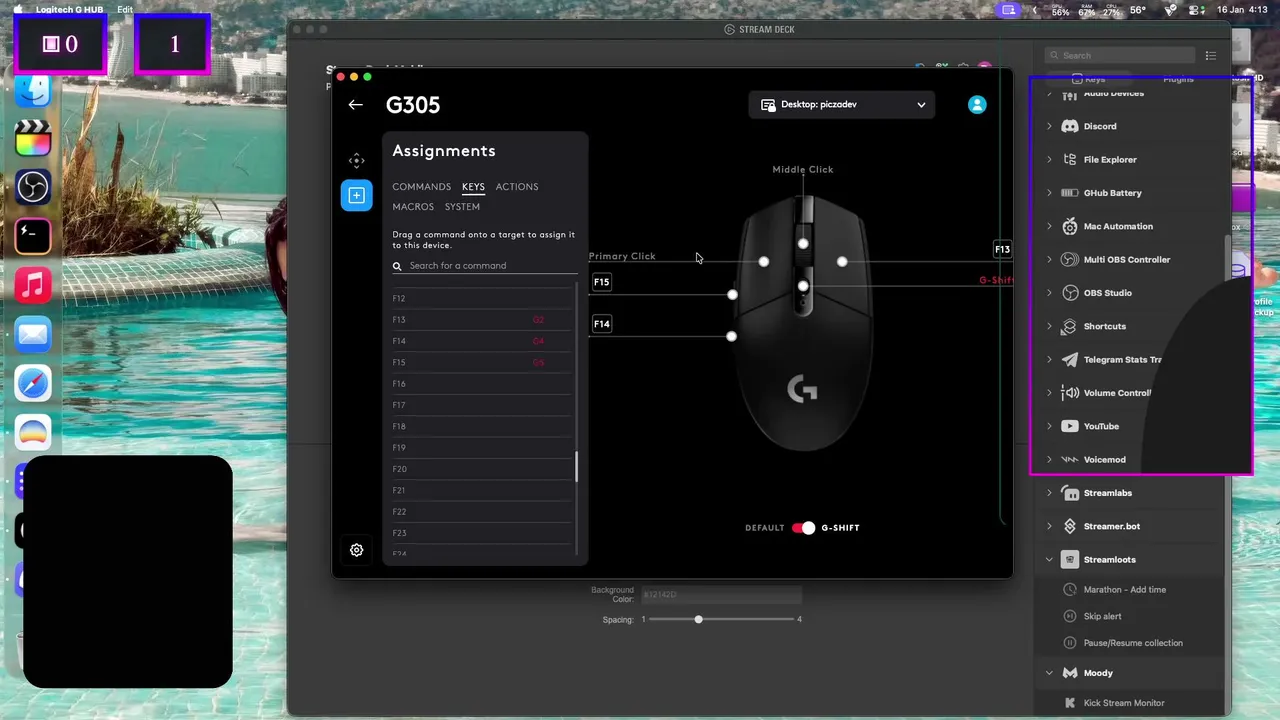The width and height of the screenshot is (1280, 720).
Task: Click the screen sharing menu bar icon
Action: point(1008,10)
